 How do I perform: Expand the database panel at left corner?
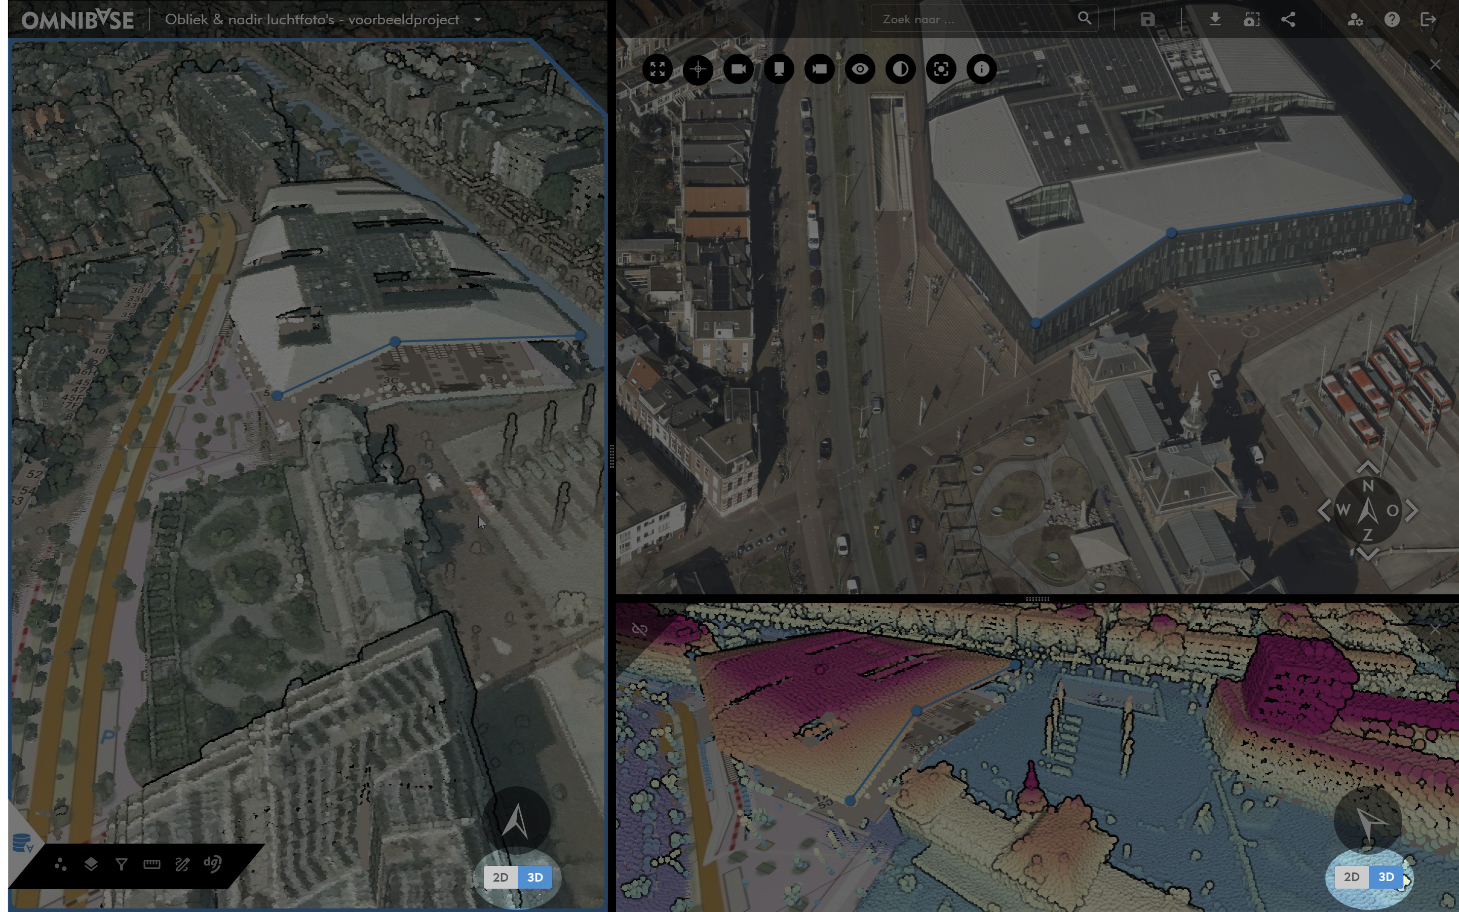click(x=21, y=843)
